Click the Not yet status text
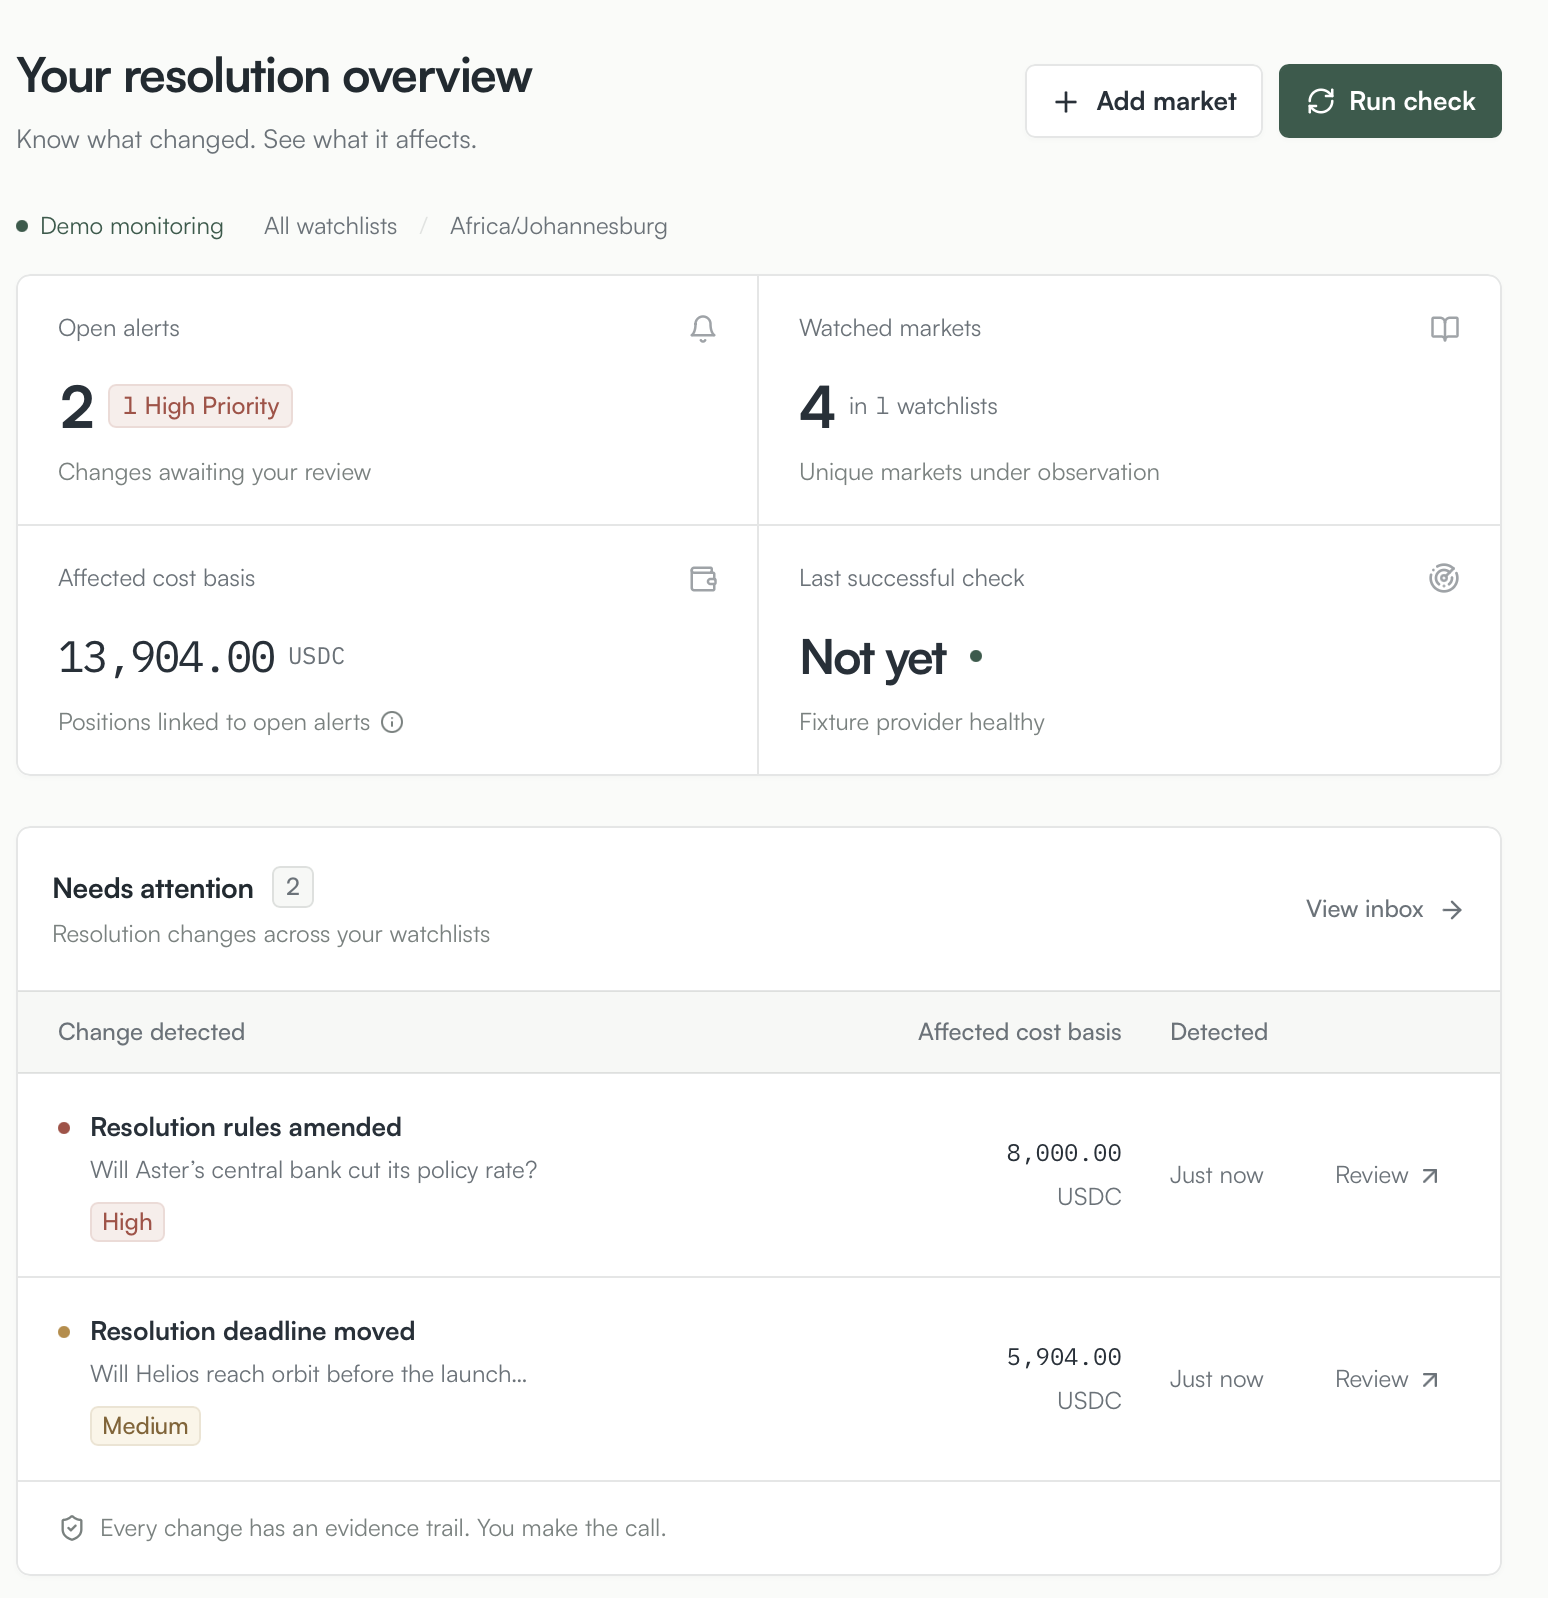1548x1598 pixels. [x=873, y=658]
